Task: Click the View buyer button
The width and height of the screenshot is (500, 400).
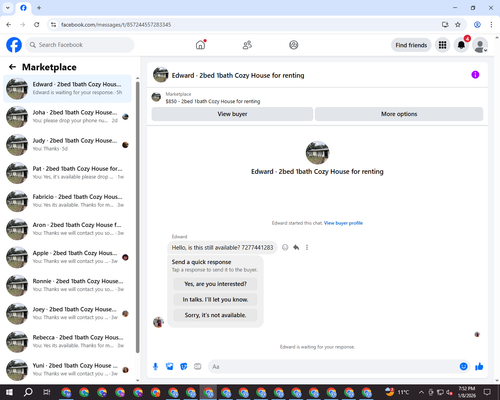Action: coord(232,114)
